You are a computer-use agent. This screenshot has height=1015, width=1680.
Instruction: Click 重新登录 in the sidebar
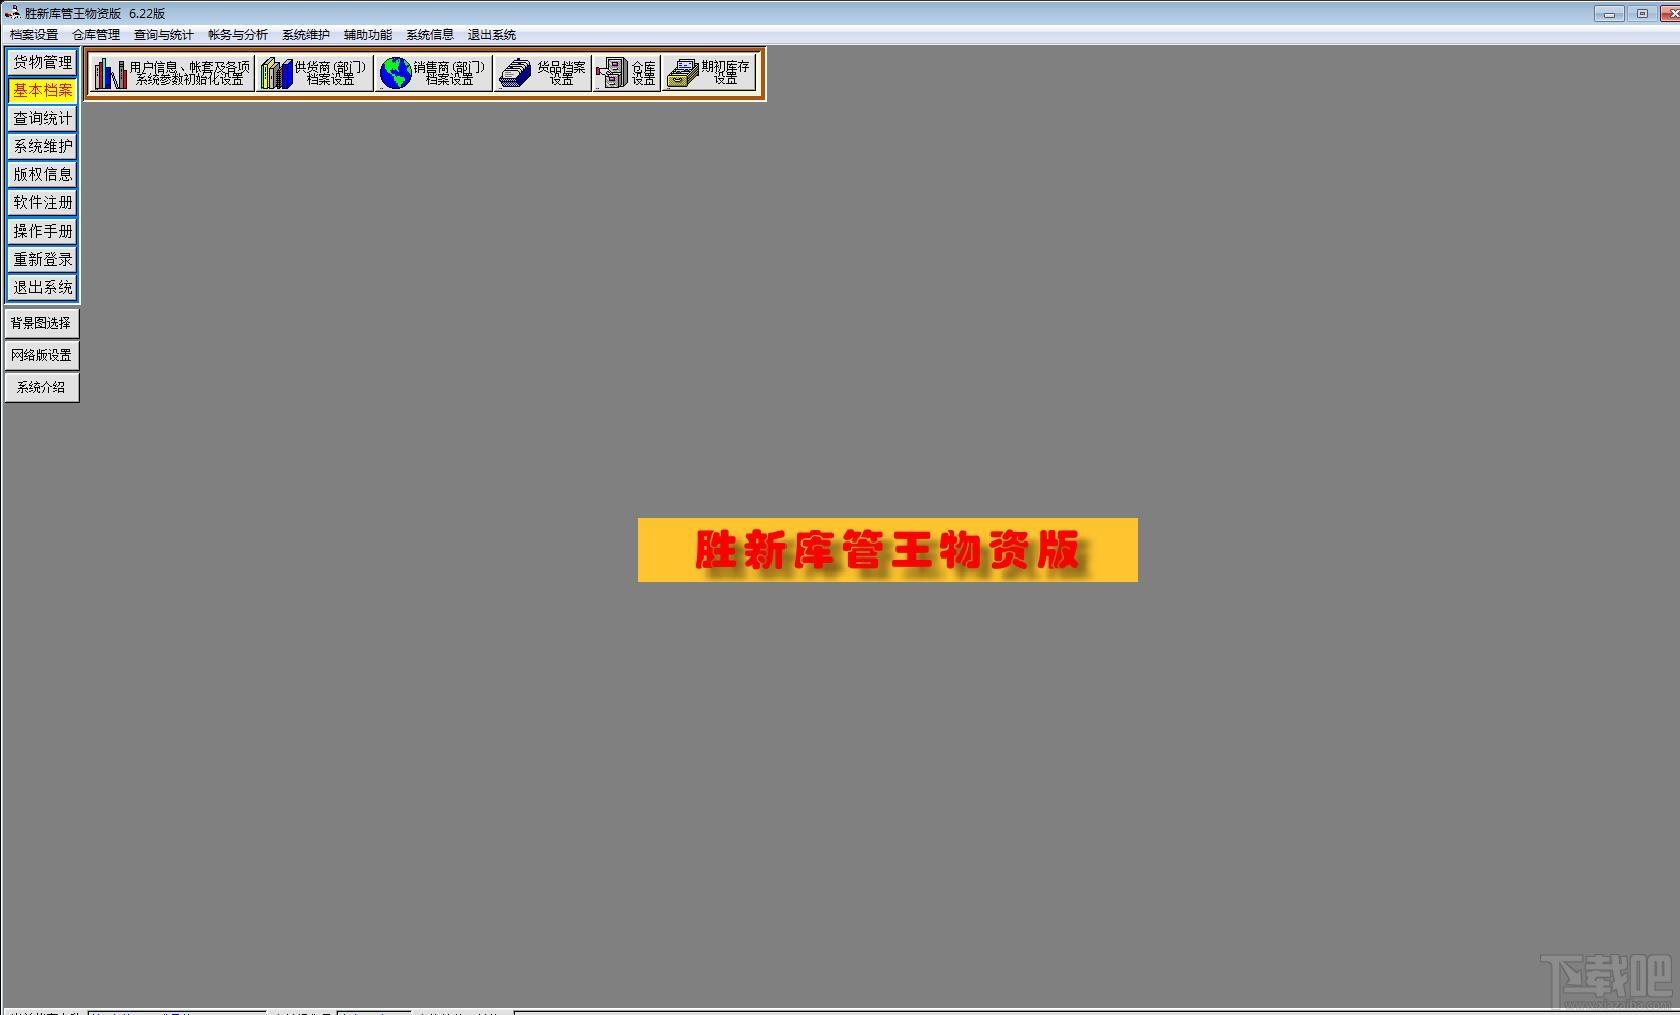(42, 259)
